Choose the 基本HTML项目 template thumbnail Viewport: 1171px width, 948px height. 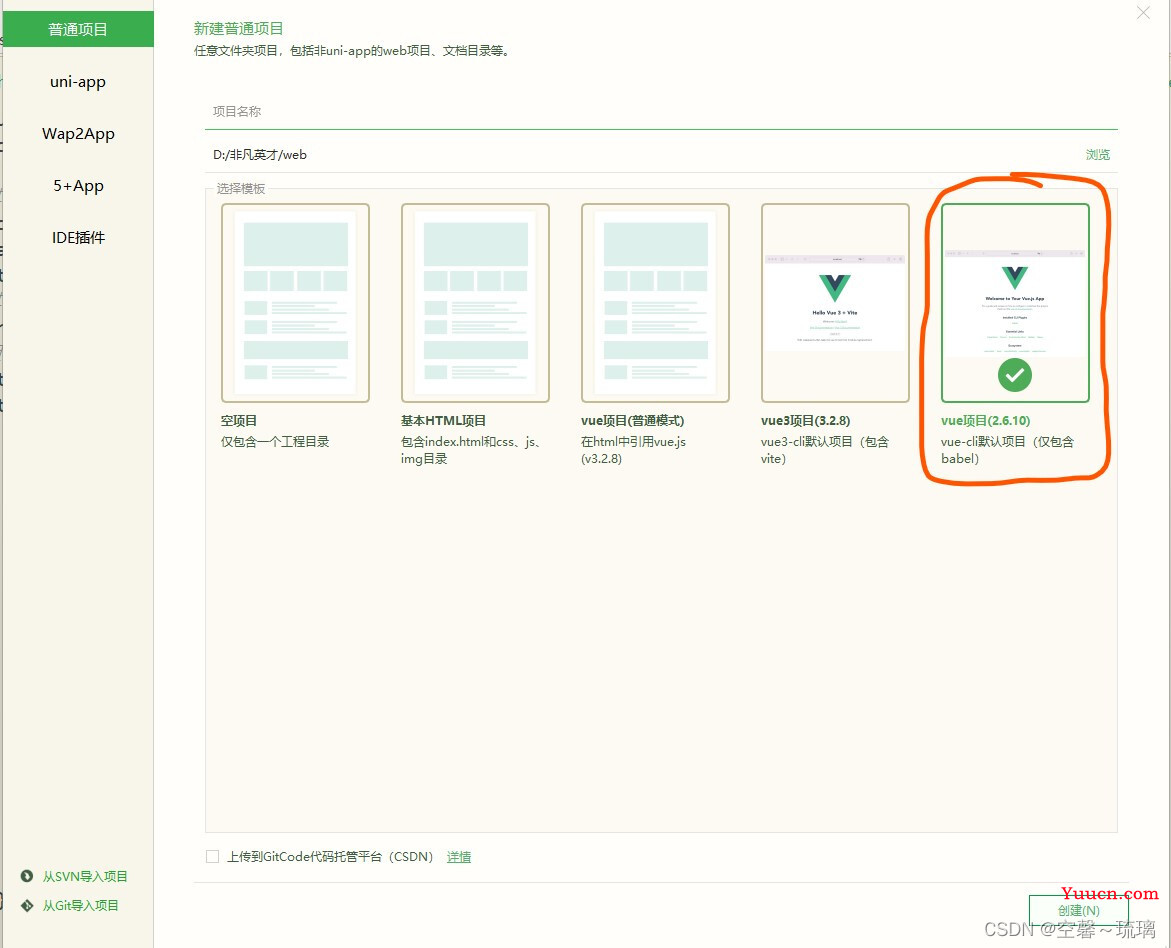pyautogui.click(x=475, y=302)
